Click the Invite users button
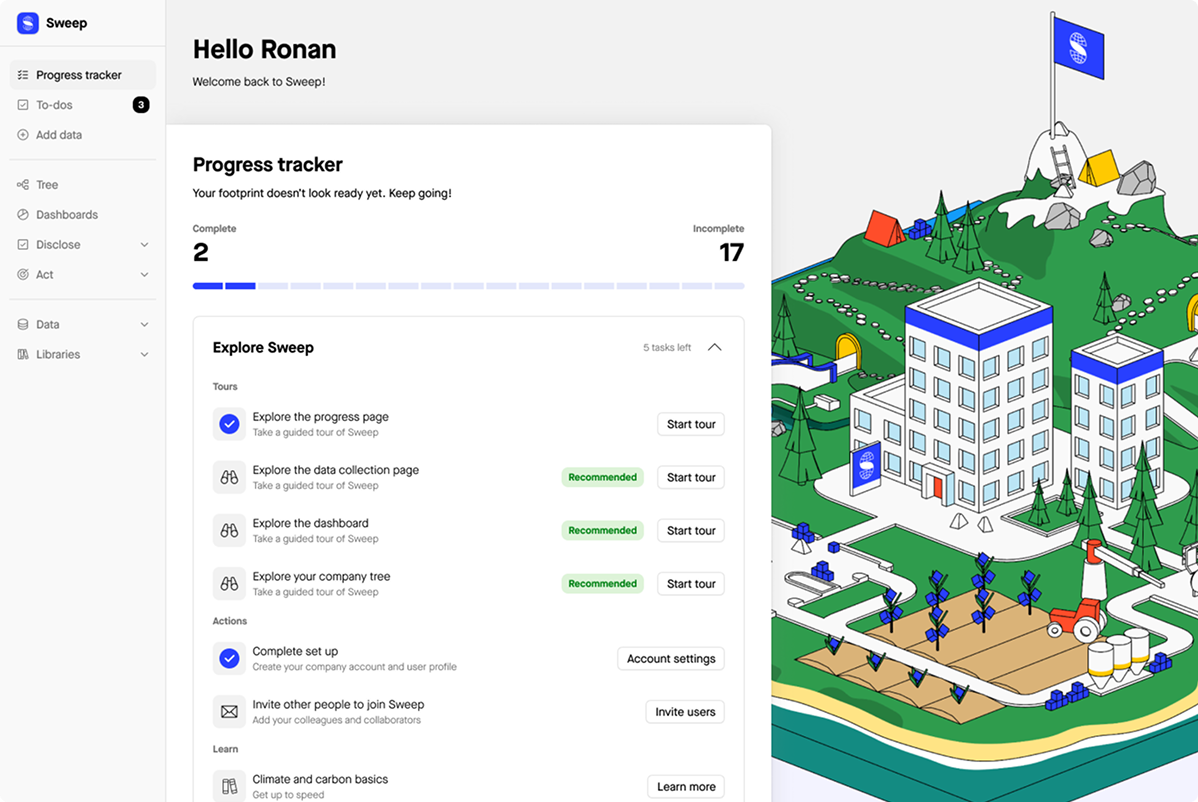Viewport: 1198px width, 802px height. 685,712
